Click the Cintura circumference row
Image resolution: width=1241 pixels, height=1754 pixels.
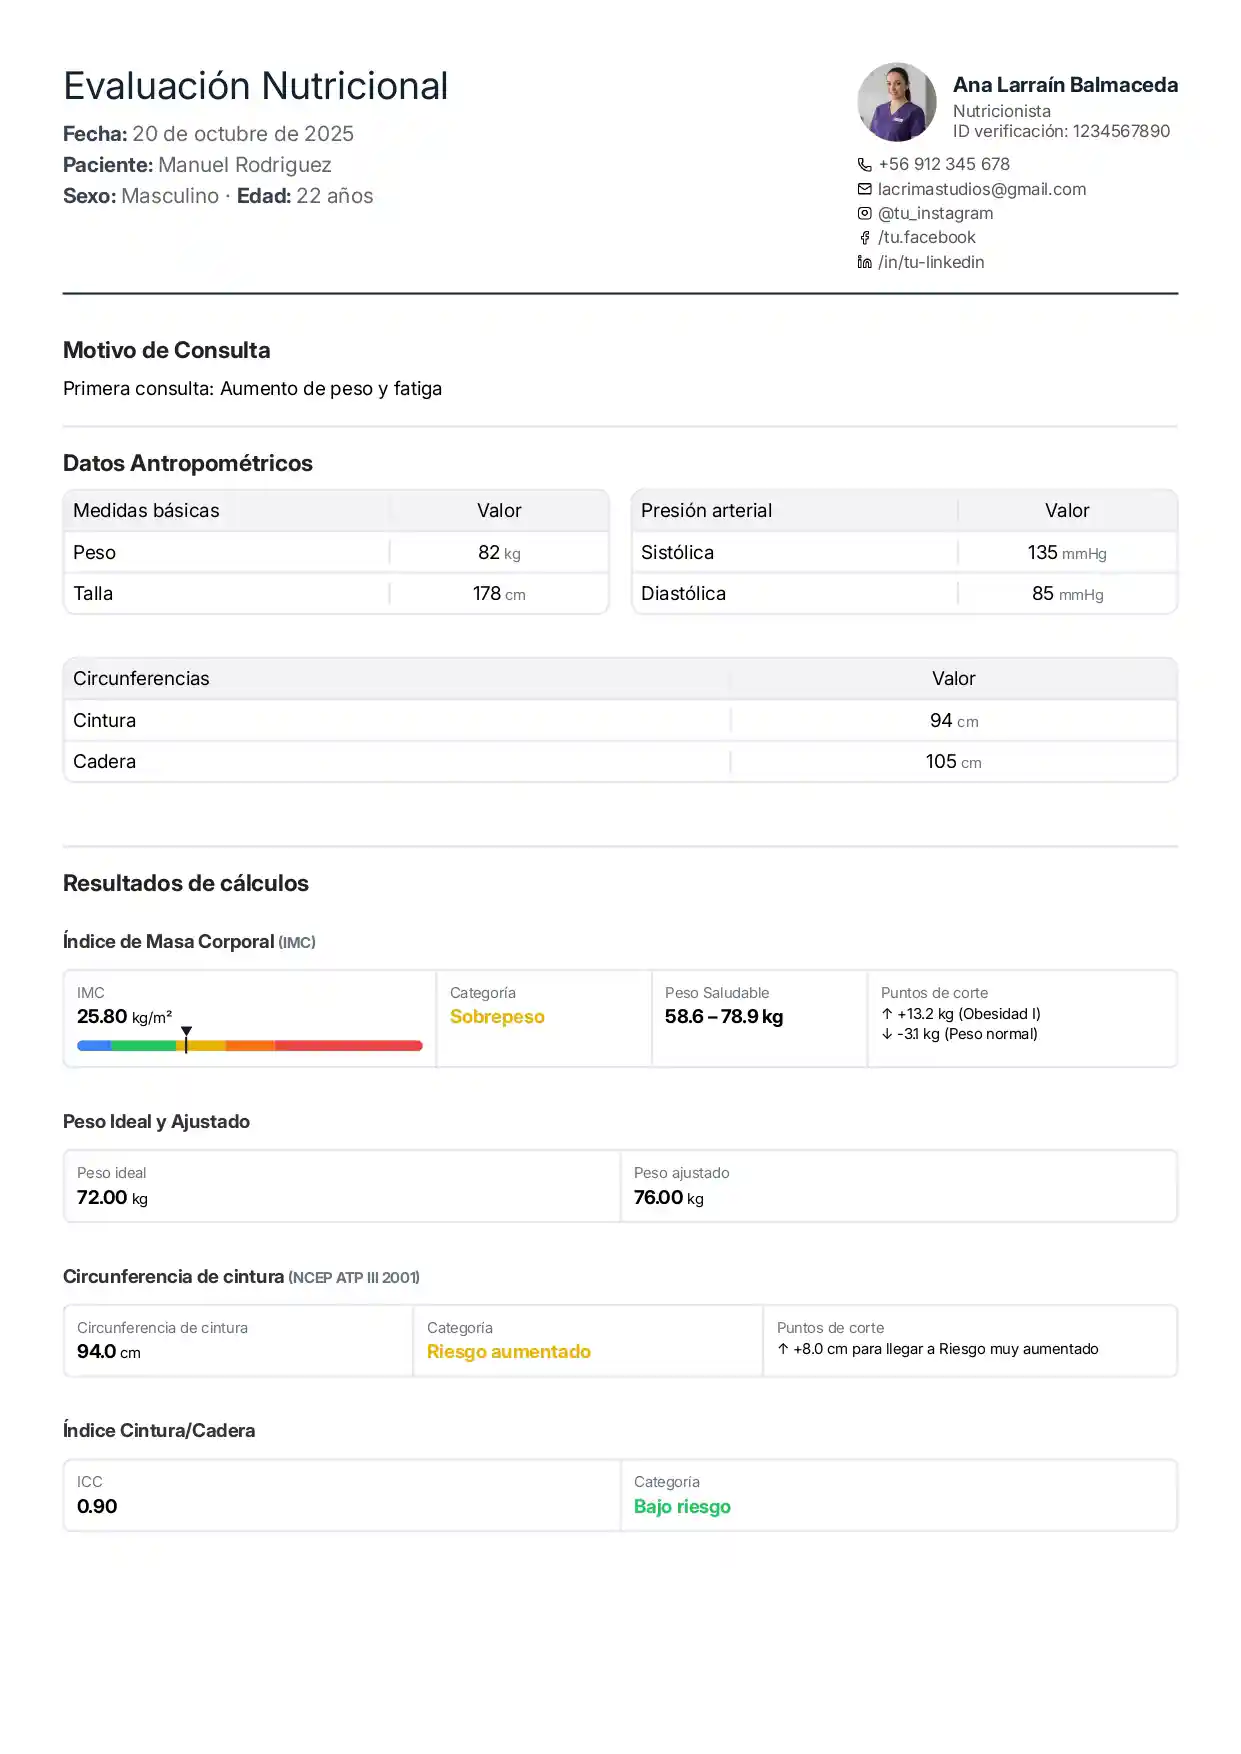click(619, 720)
